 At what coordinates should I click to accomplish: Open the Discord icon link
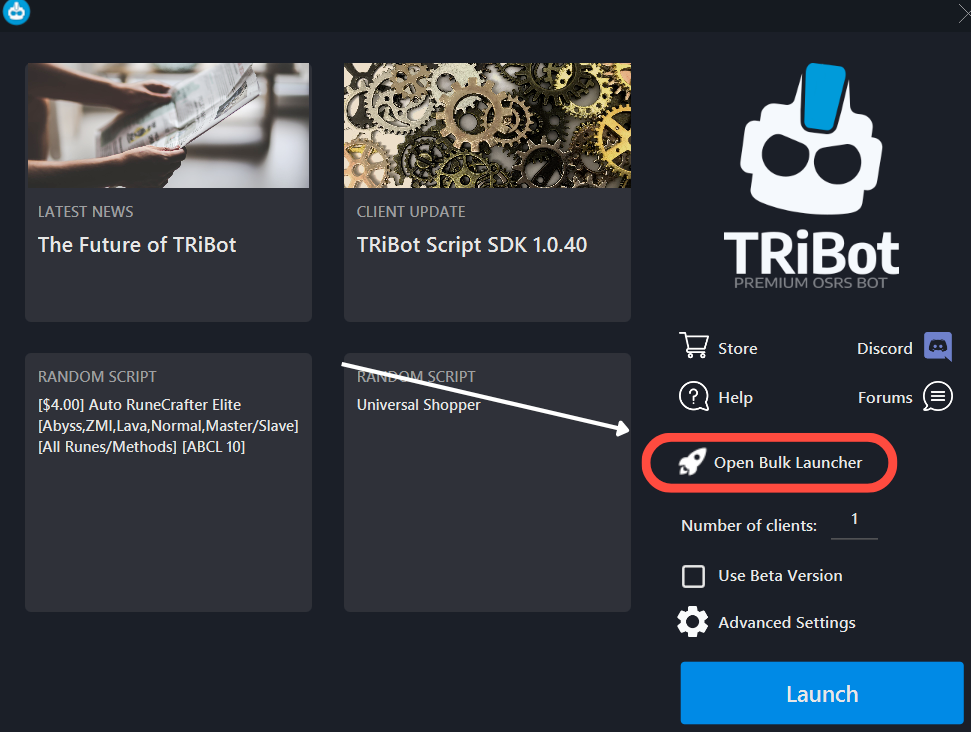pyautogui.click(x=938, y=346)
